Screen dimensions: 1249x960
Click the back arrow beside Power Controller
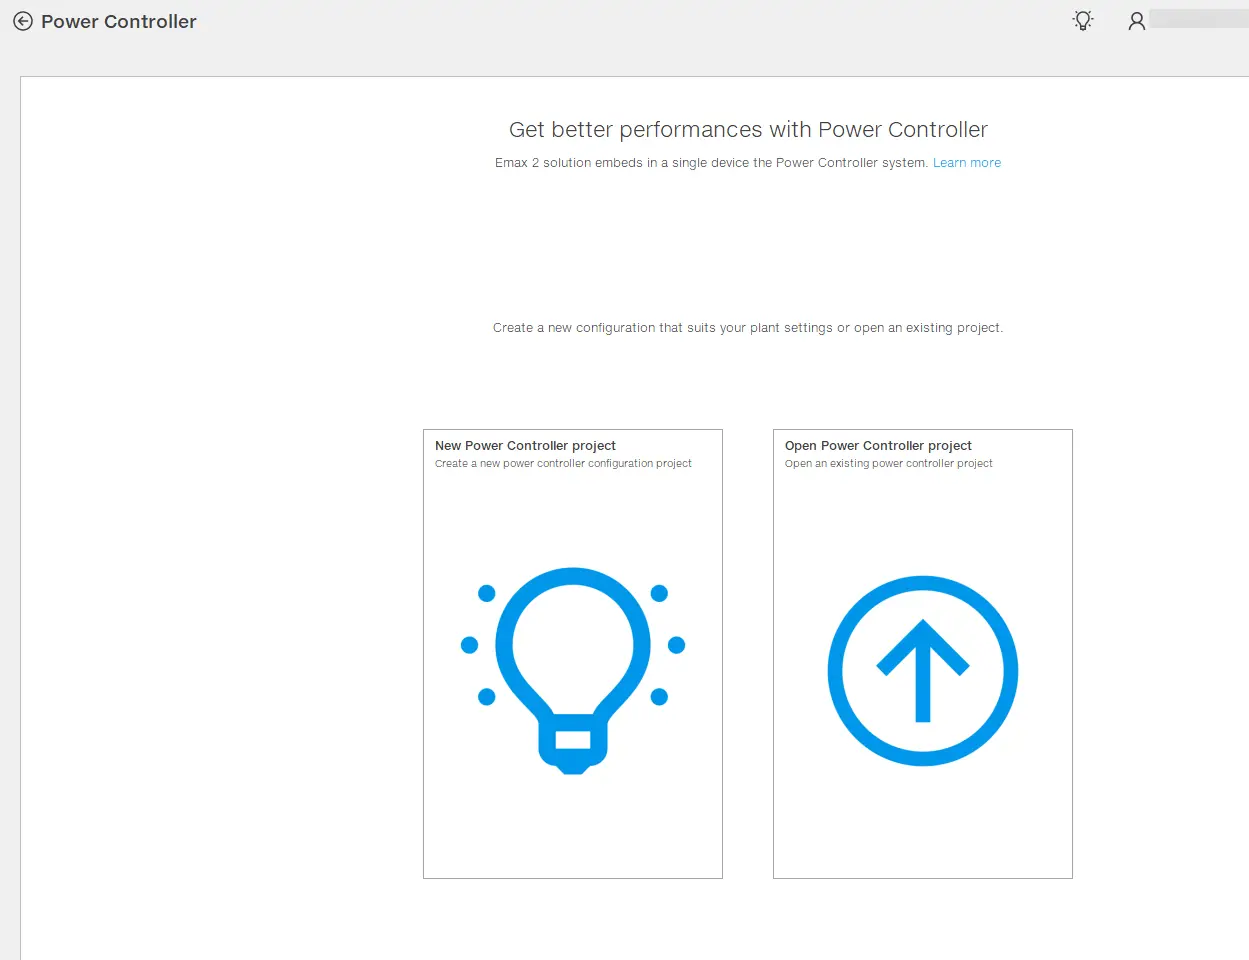pyautogui.click(x=22, y=21)
